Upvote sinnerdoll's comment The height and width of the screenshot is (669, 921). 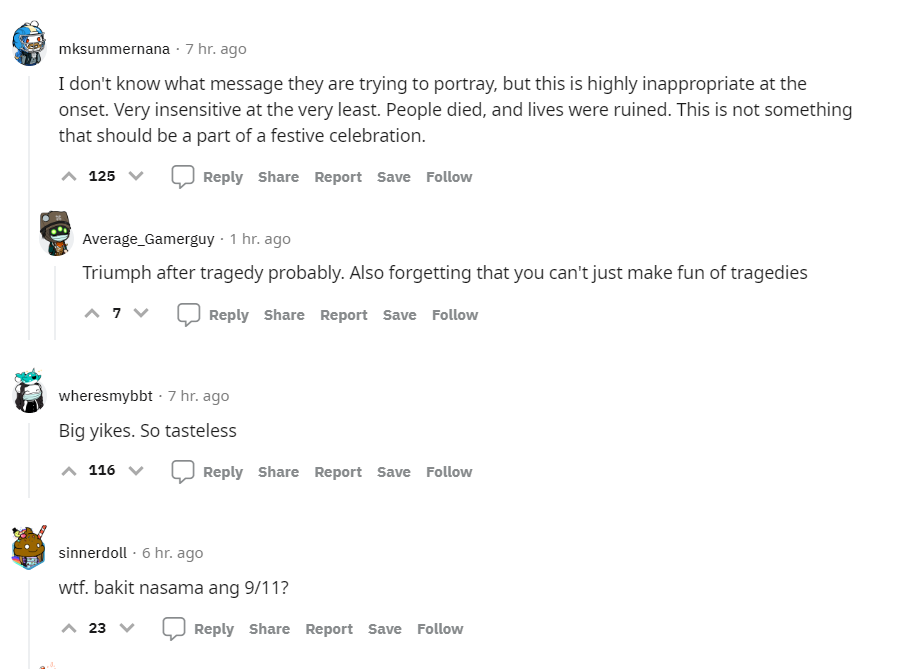pos(69,628)
